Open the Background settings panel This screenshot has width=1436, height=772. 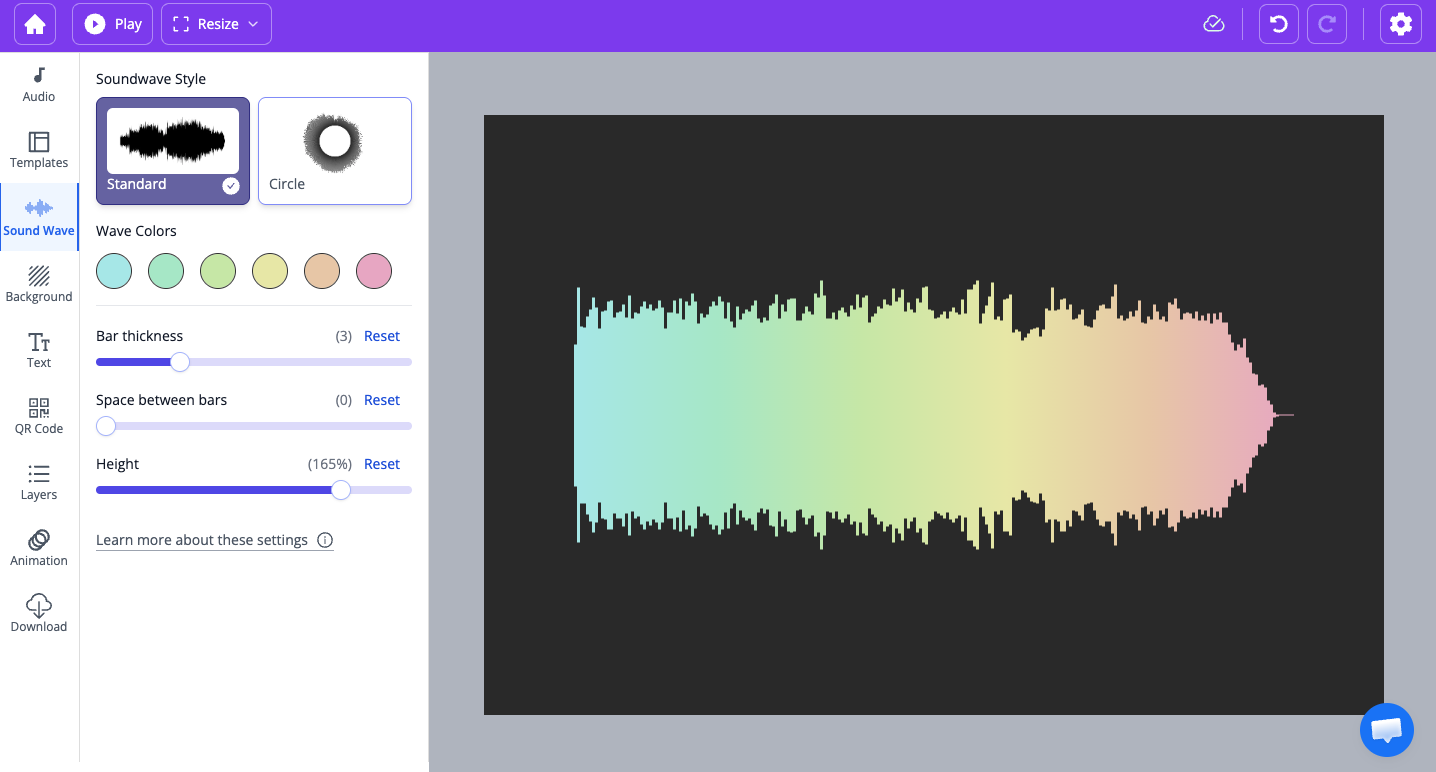[39, 284]
